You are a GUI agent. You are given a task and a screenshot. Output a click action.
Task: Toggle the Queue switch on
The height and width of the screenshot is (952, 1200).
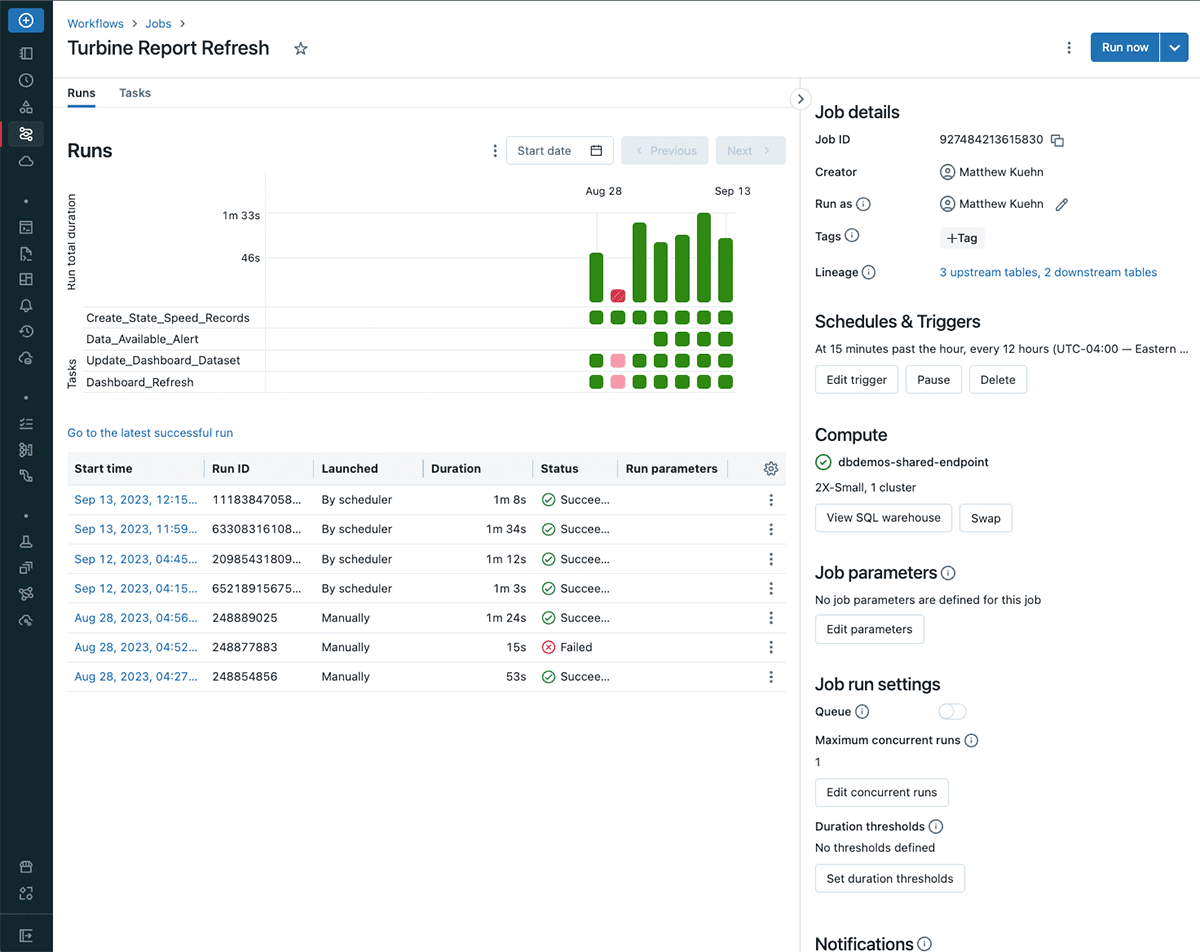(x=952, y=712)
